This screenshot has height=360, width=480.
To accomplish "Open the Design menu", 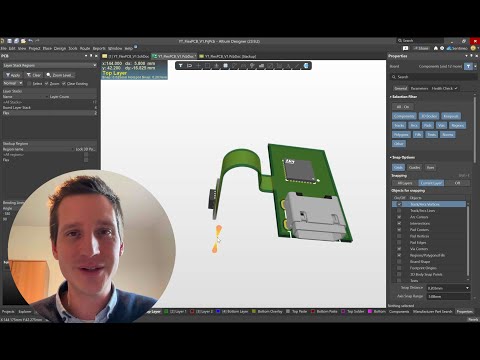I will [x=60, y=48].
